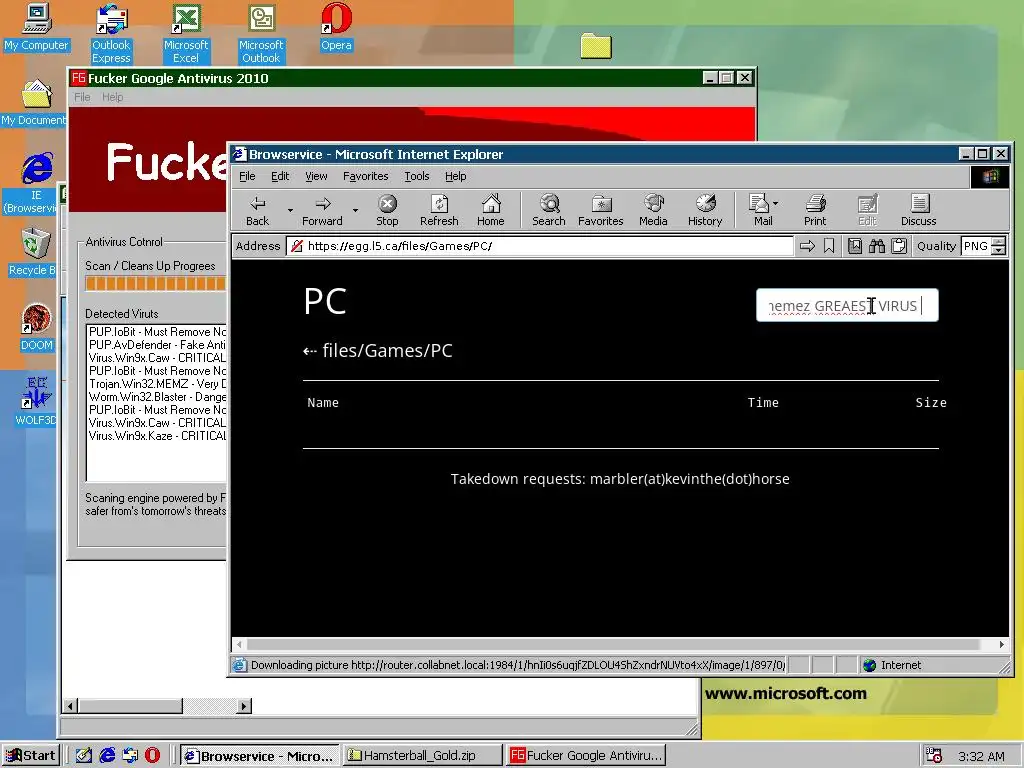Open the Forward button history dropdown arrow
Viewport: 1024px width, 768px height.
[355, 210]
